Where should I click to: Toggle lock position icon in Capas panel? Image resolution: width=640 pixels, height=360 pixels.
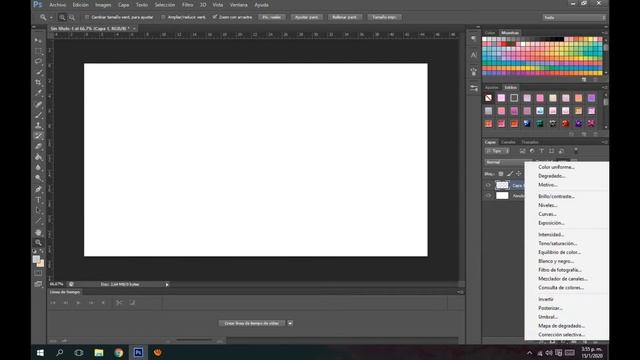pos(519,174)
